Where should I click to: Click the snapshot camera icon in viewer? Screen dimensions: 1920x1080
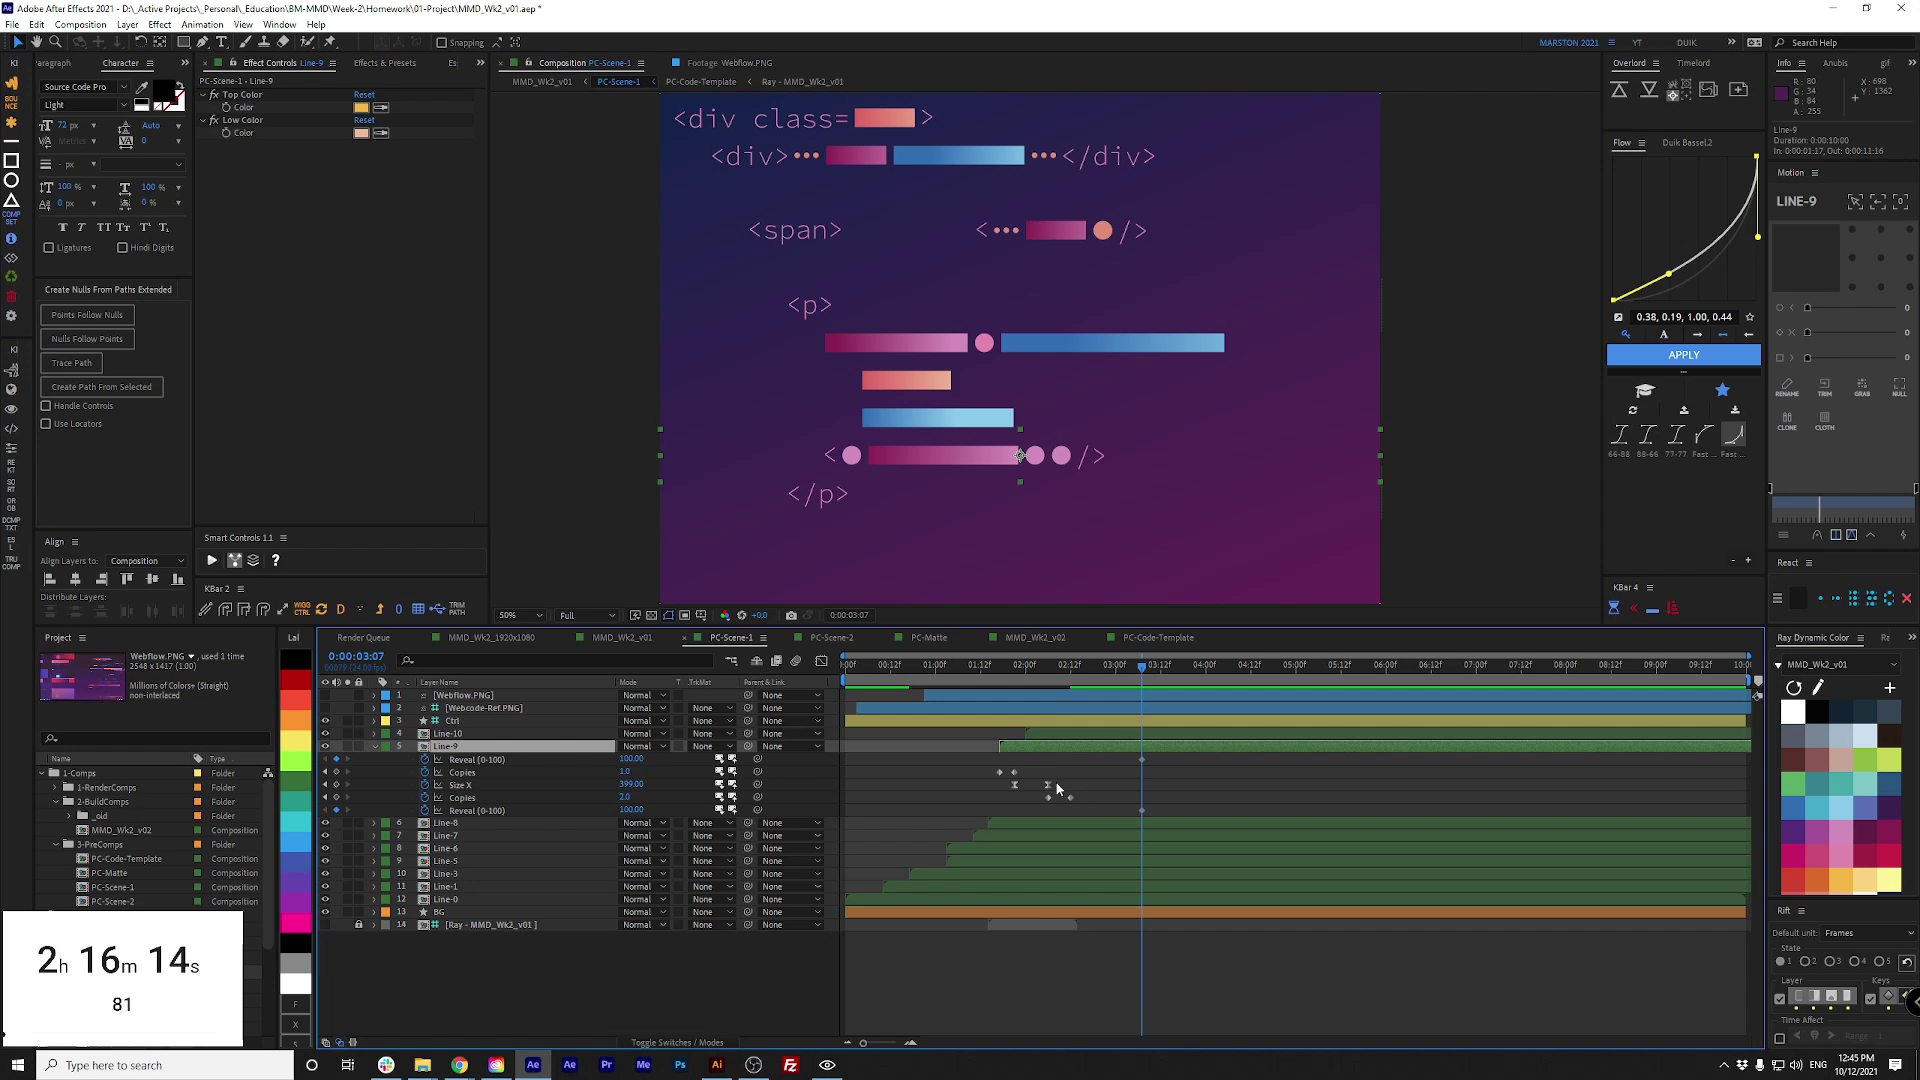tap(791, 615)
